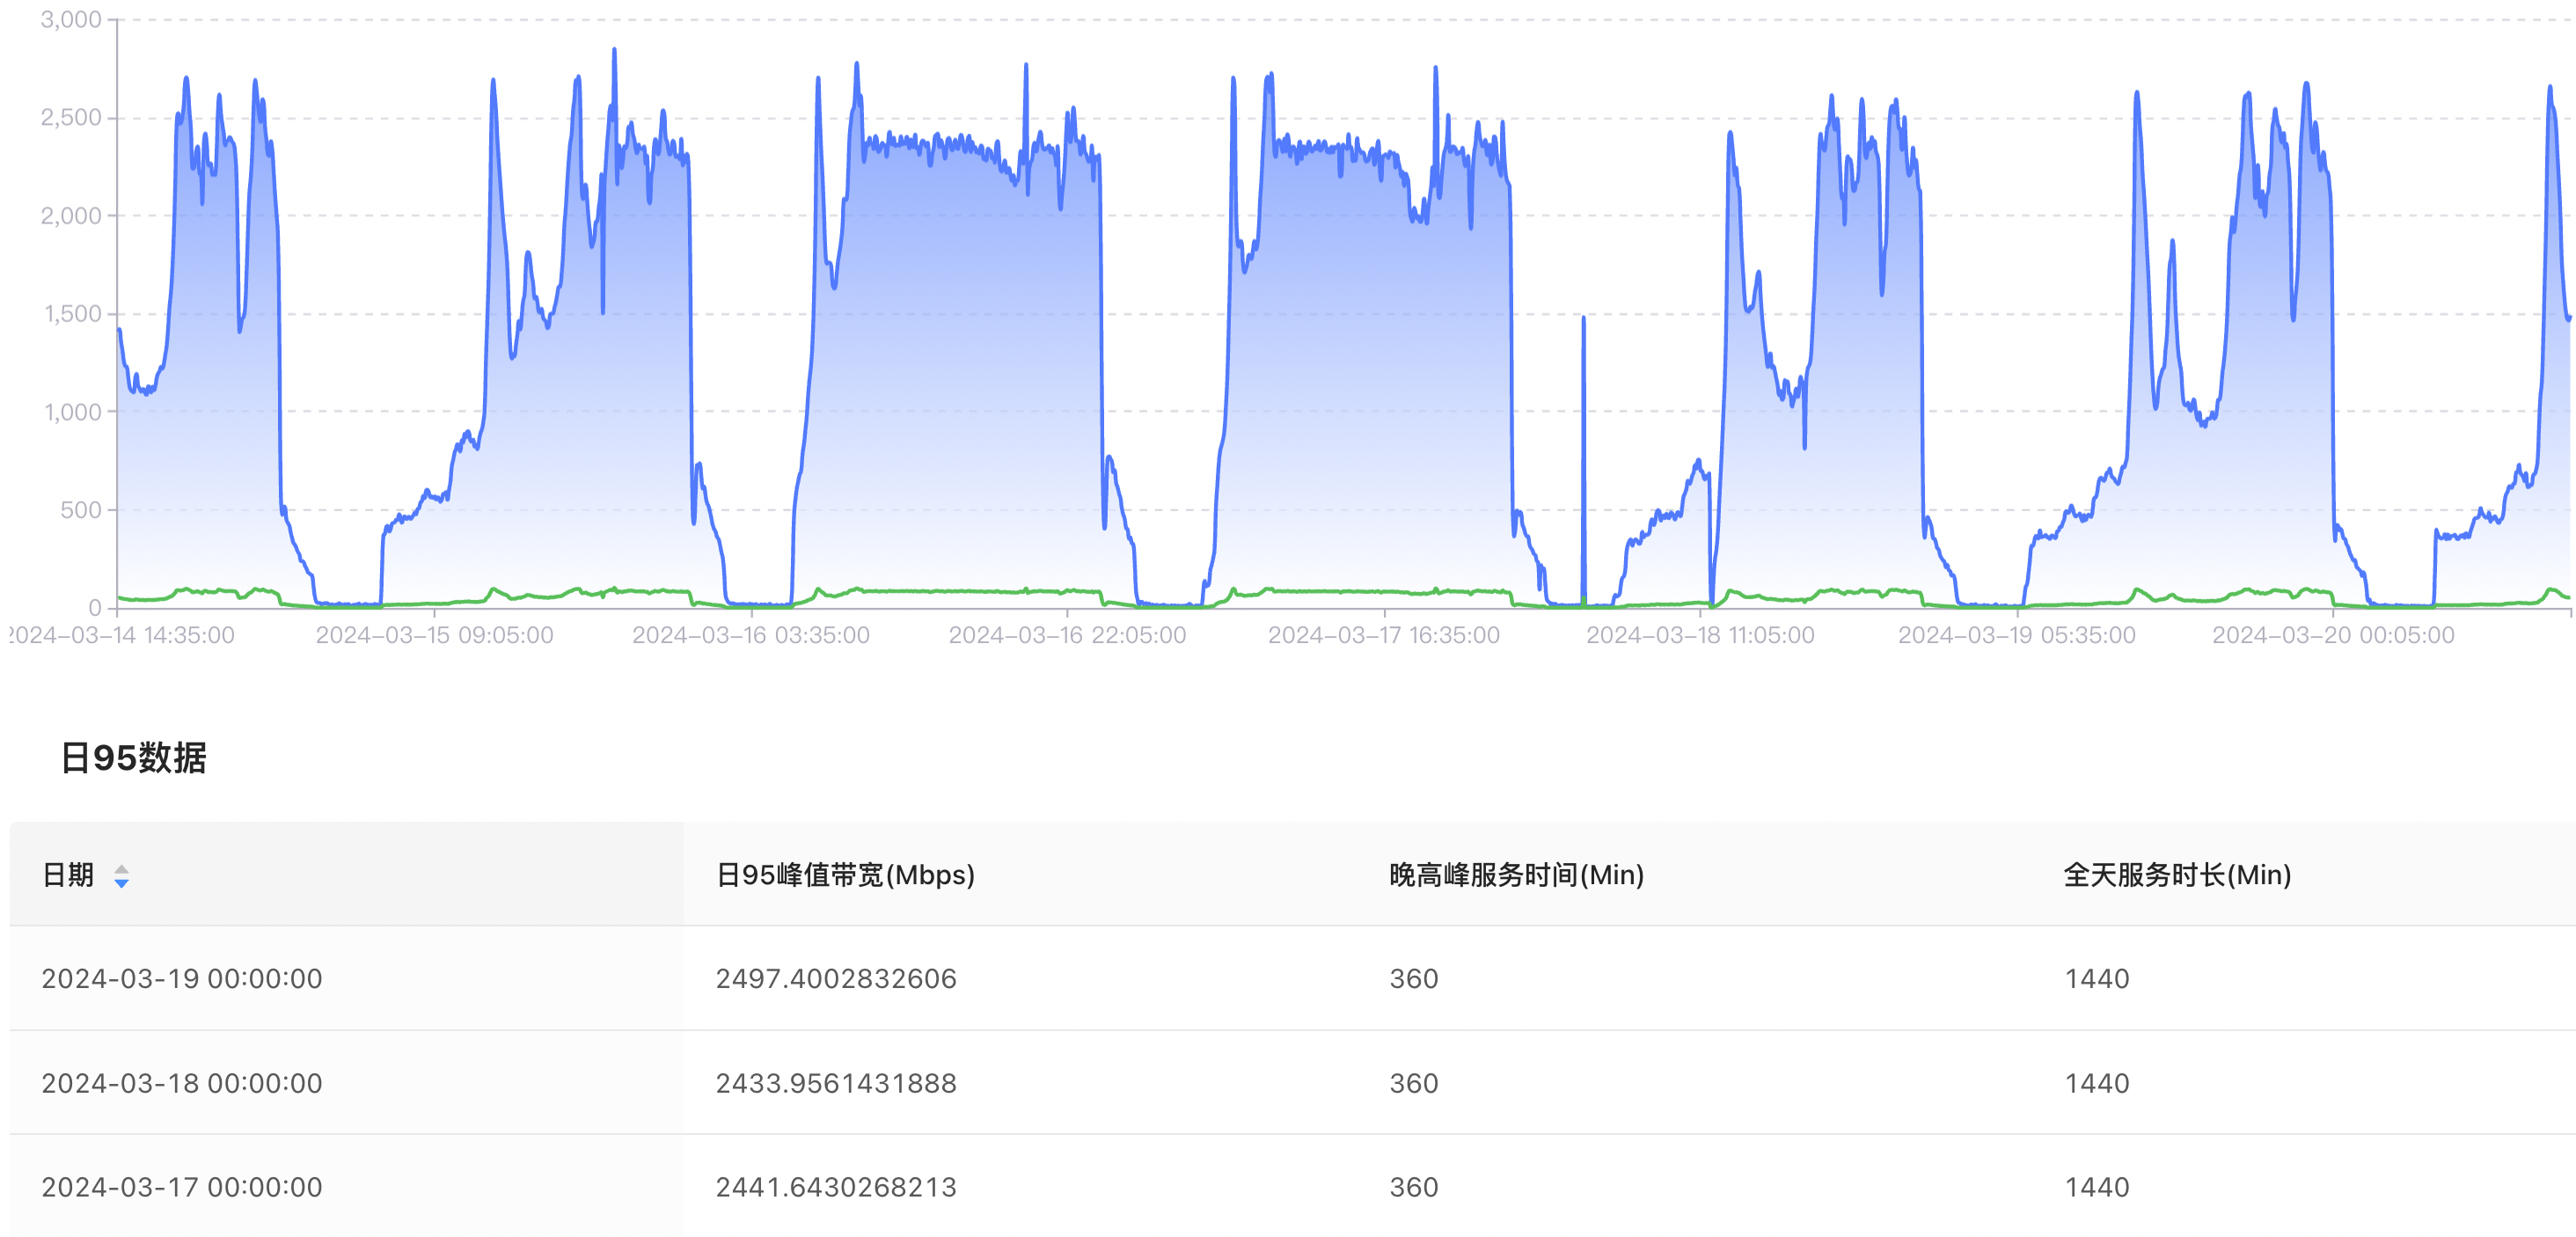Click x-axis label 2024-03-19 05:35:00
Image resolution: width=2576 pixels, height=1237 pixels.
[2017, 635]
